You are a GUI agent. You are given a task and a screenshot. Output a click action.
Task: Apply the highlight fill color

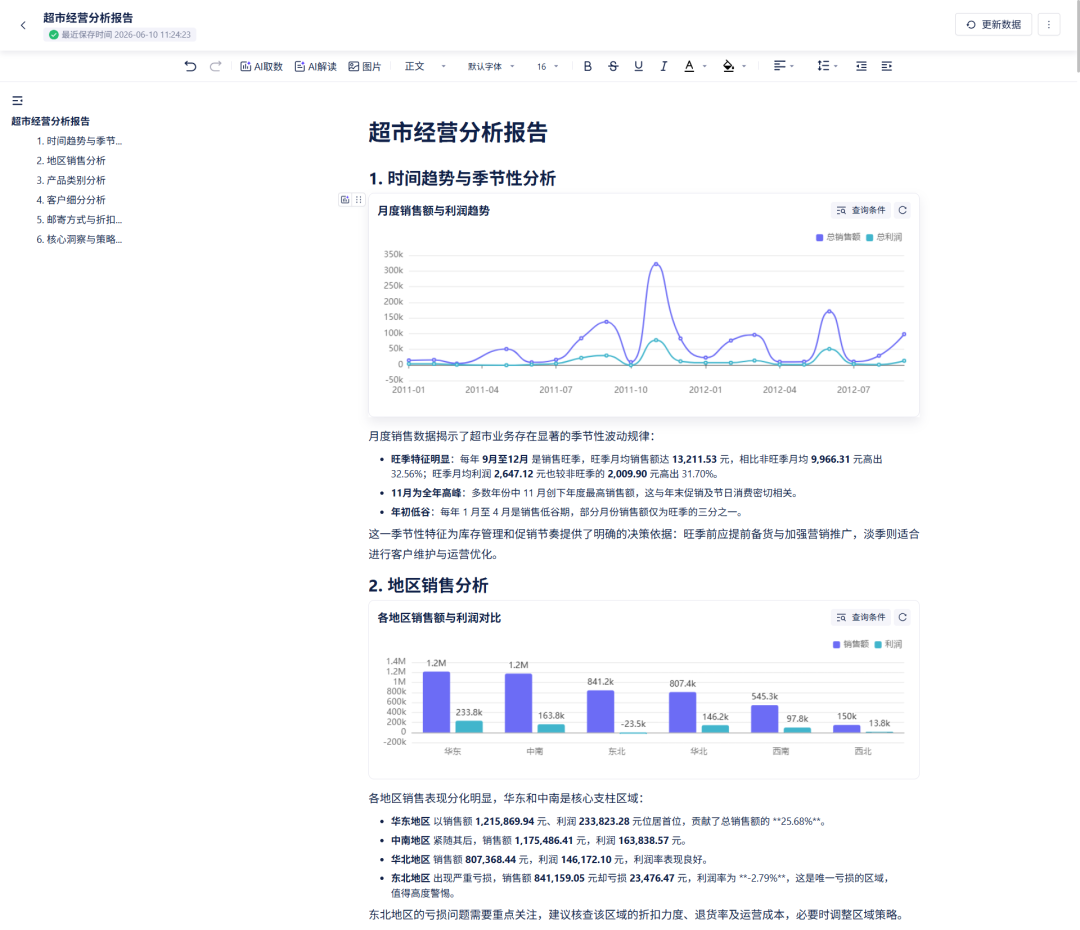pos(728,66)
